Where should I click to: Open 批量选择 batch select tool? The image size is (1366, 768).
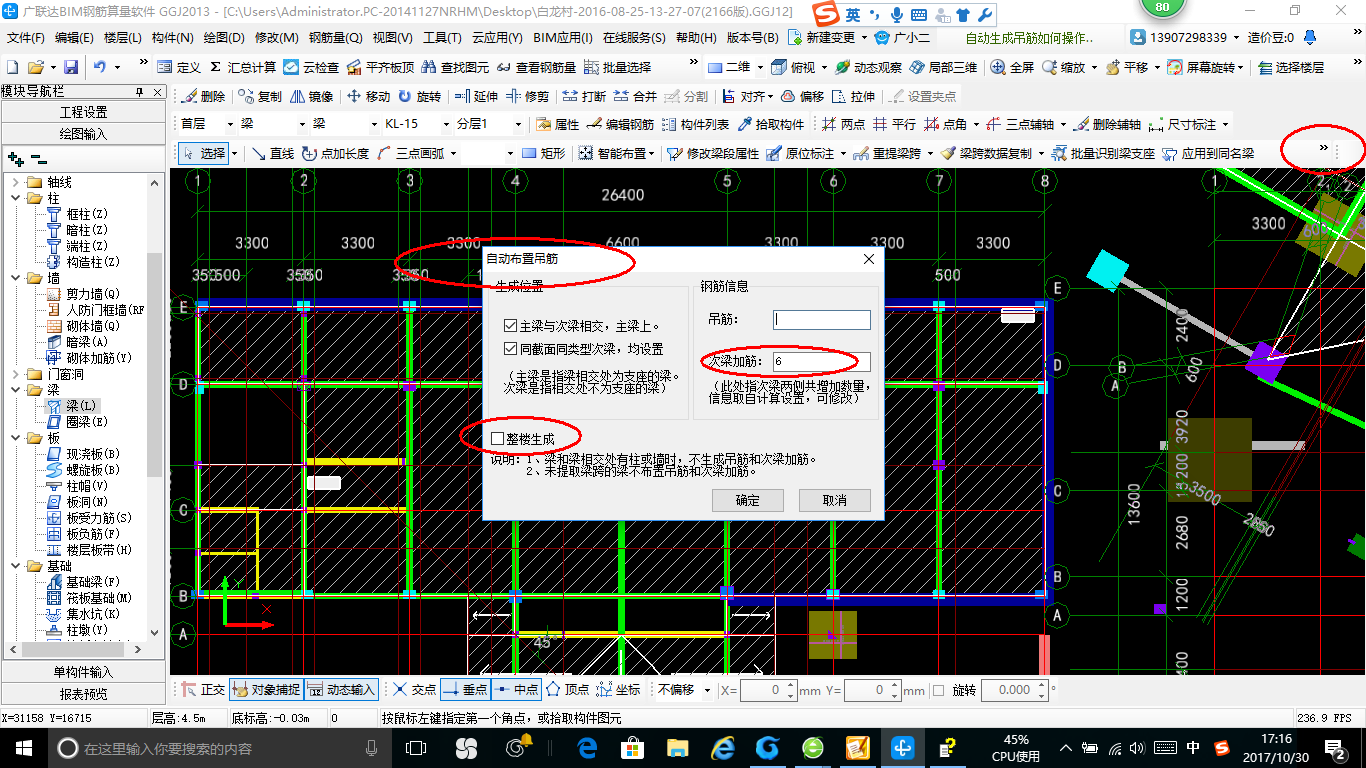[x=618, y=67]
